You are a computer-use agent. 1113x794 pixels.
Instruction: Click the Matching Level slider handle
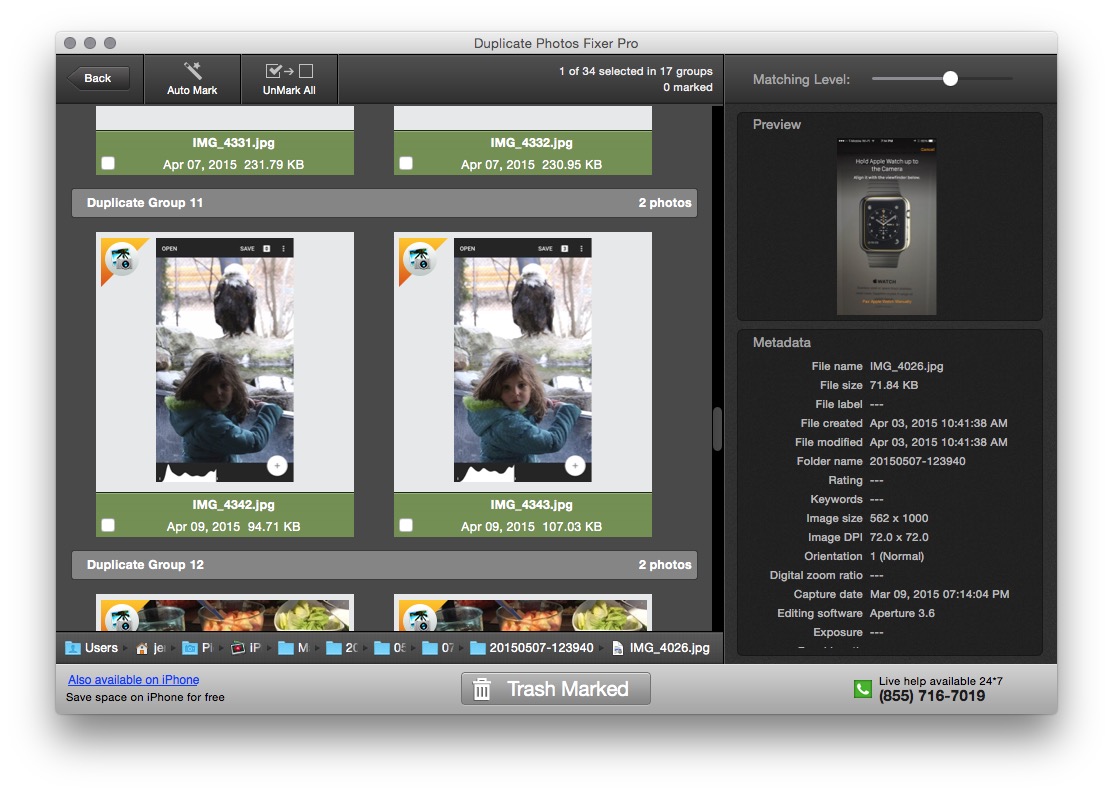click(950, 78)
